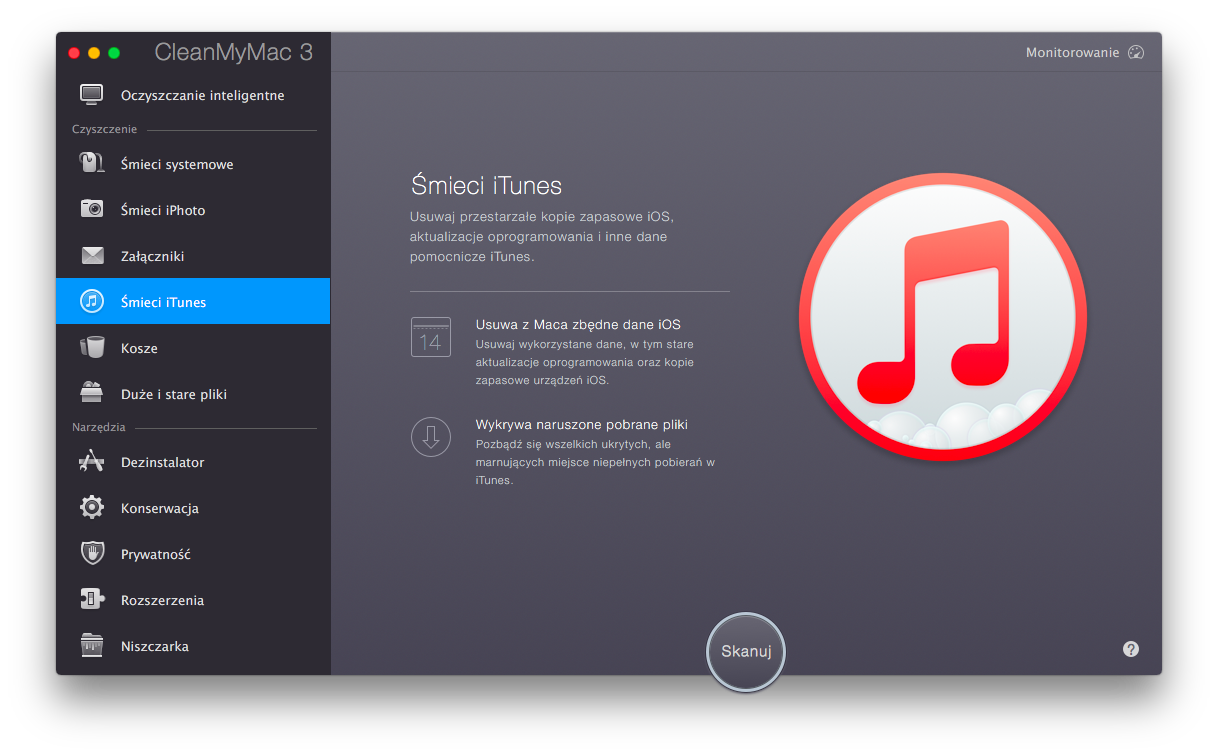
Task: Start scanning with the Skanuj button
Action: [x=746, y=651]
